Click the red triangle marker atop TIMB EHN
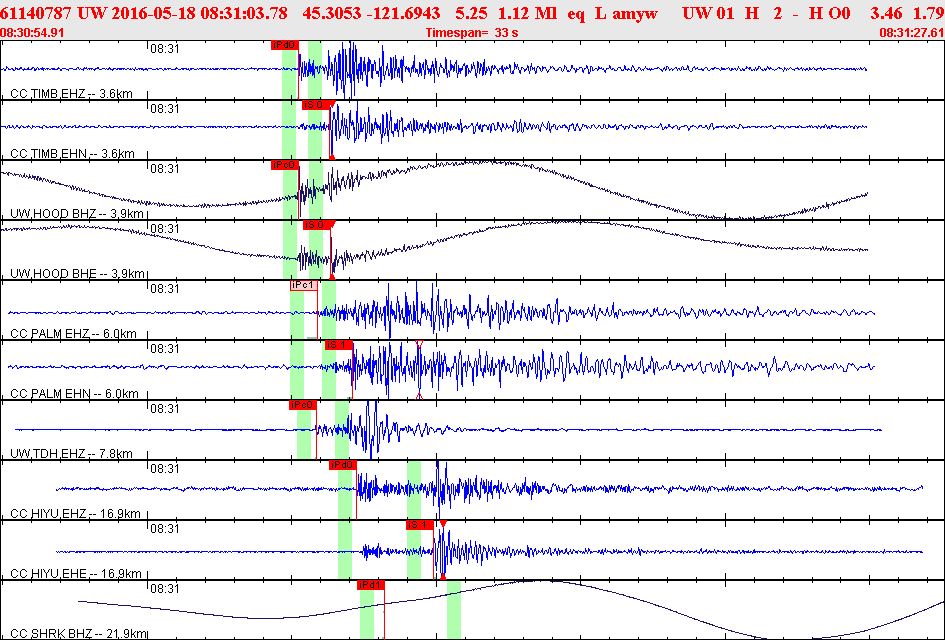The width and height of the screenshot is (945, 640). click(x=332, y=105)
